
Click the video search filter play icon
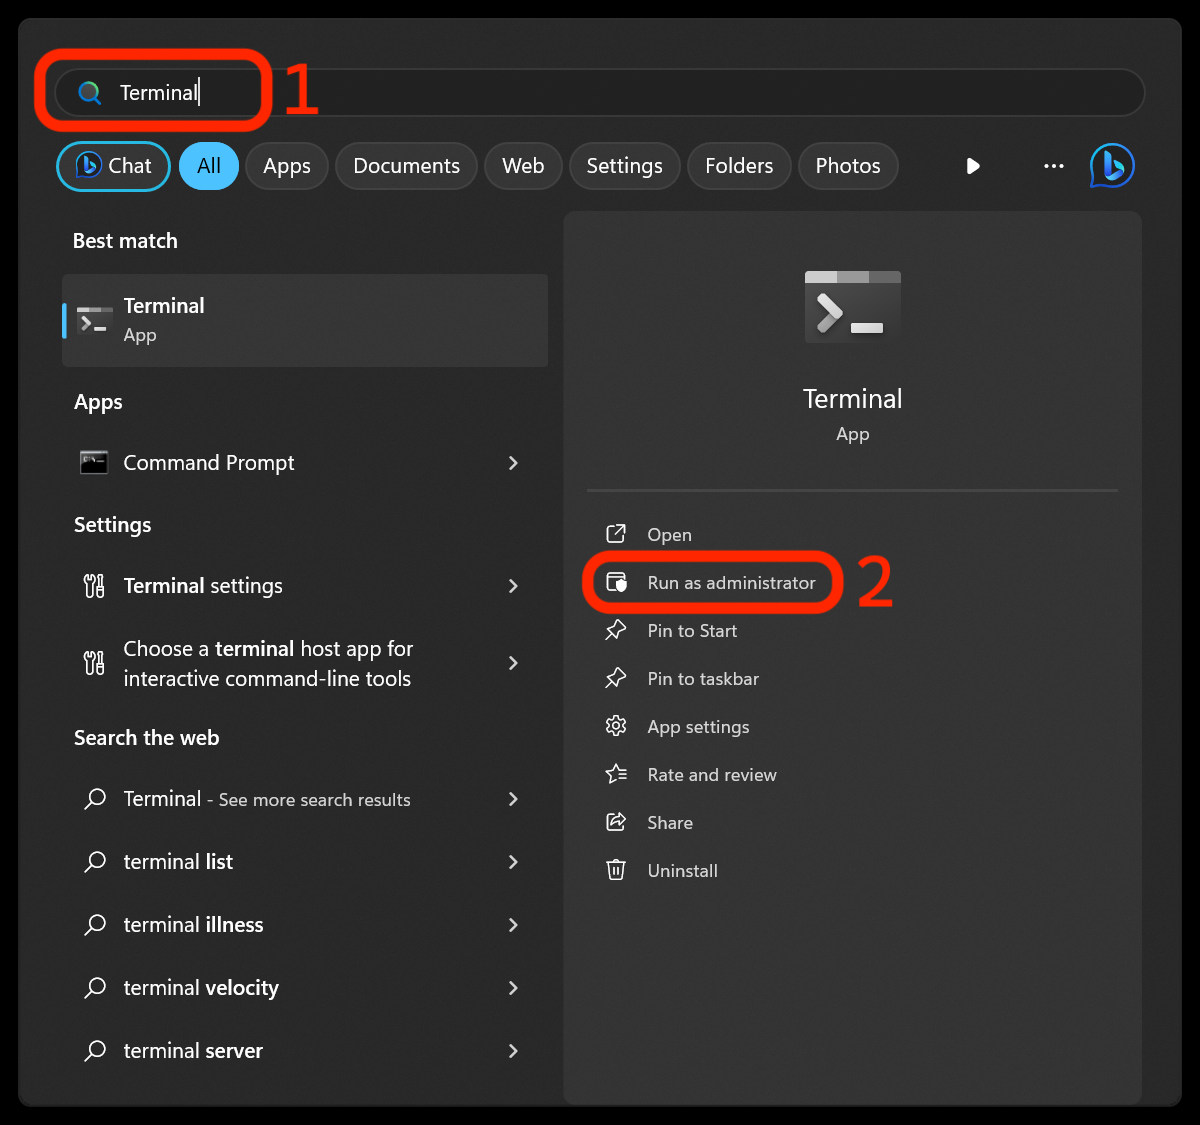(x=972, y=166)
